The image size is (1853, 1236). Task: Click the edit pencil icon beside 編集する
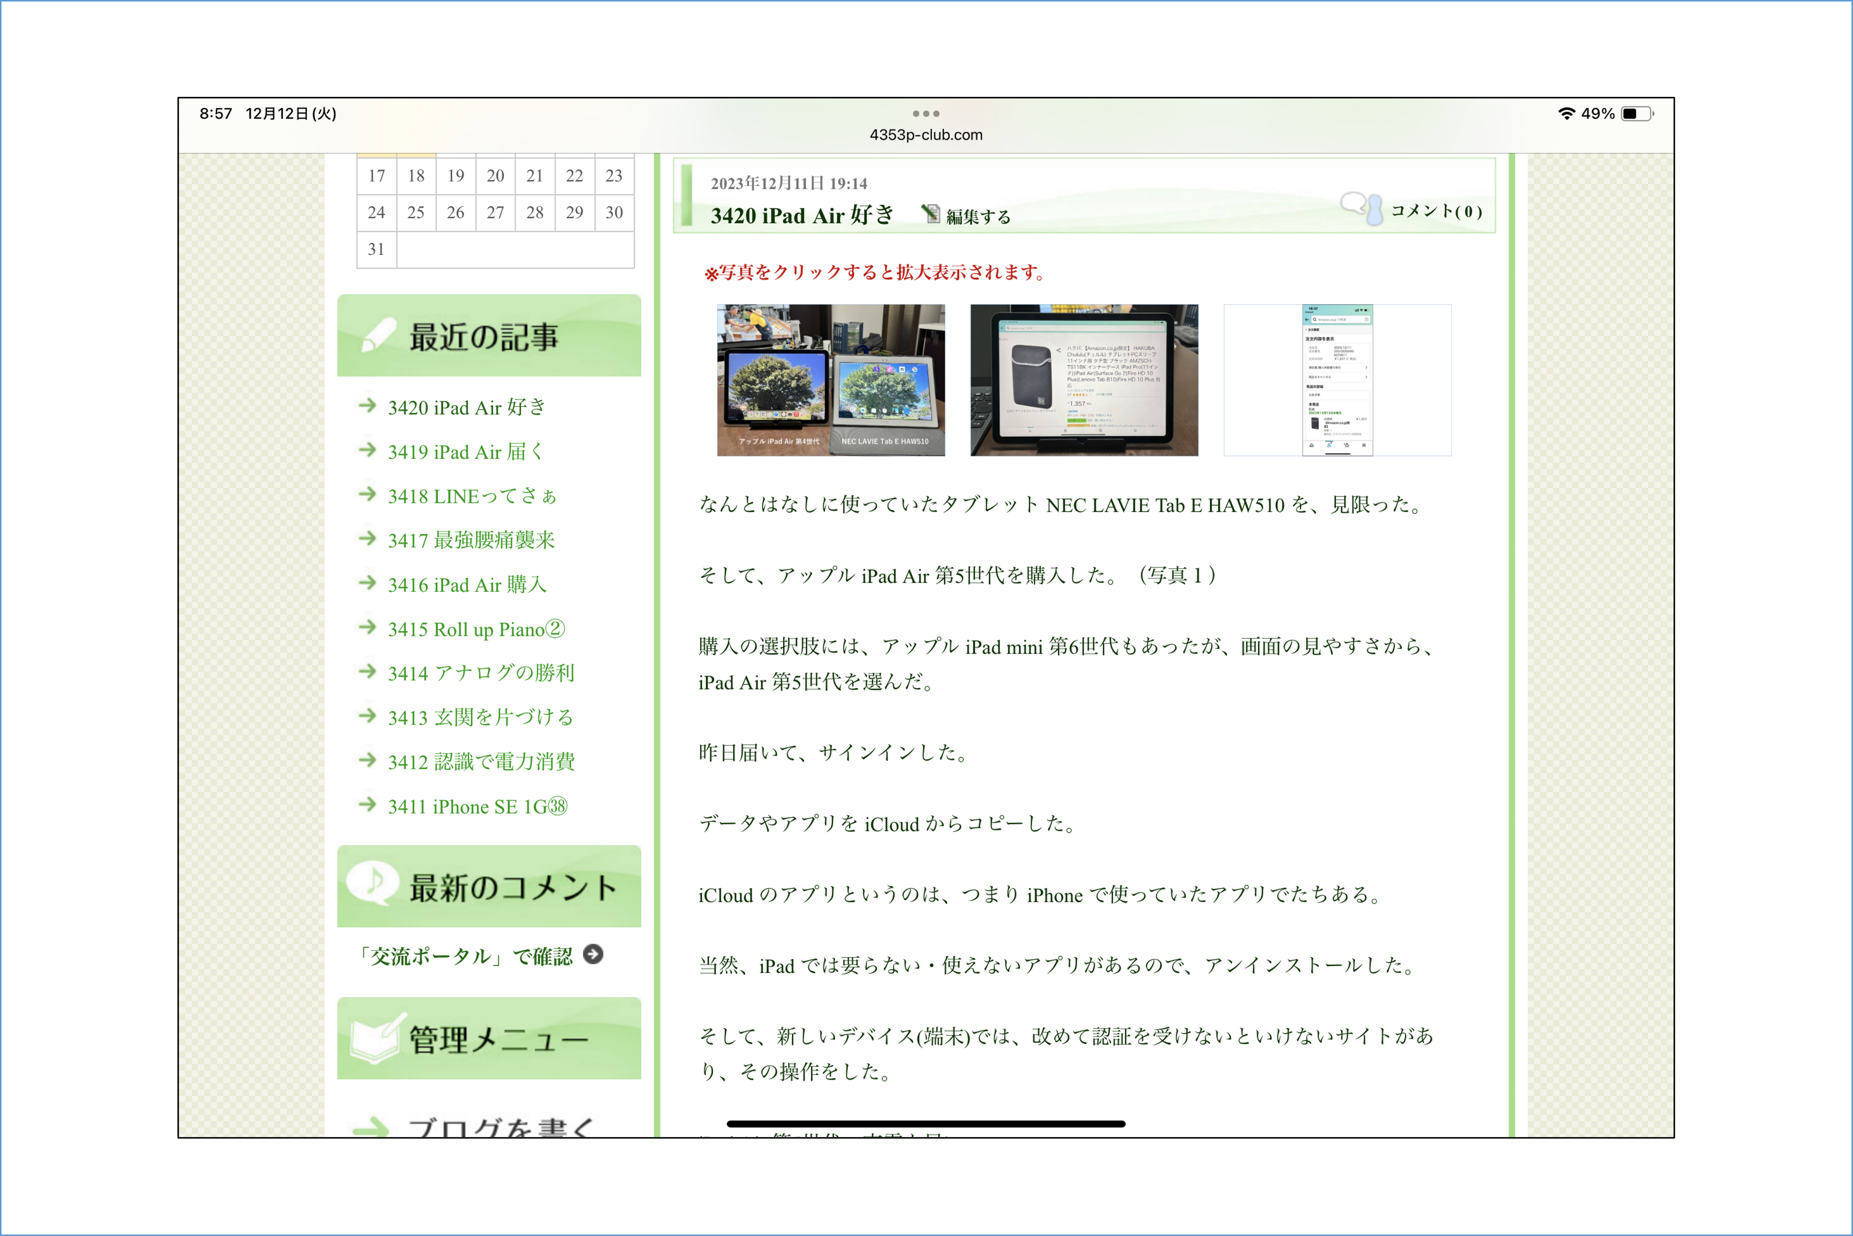tap(930, 214)
